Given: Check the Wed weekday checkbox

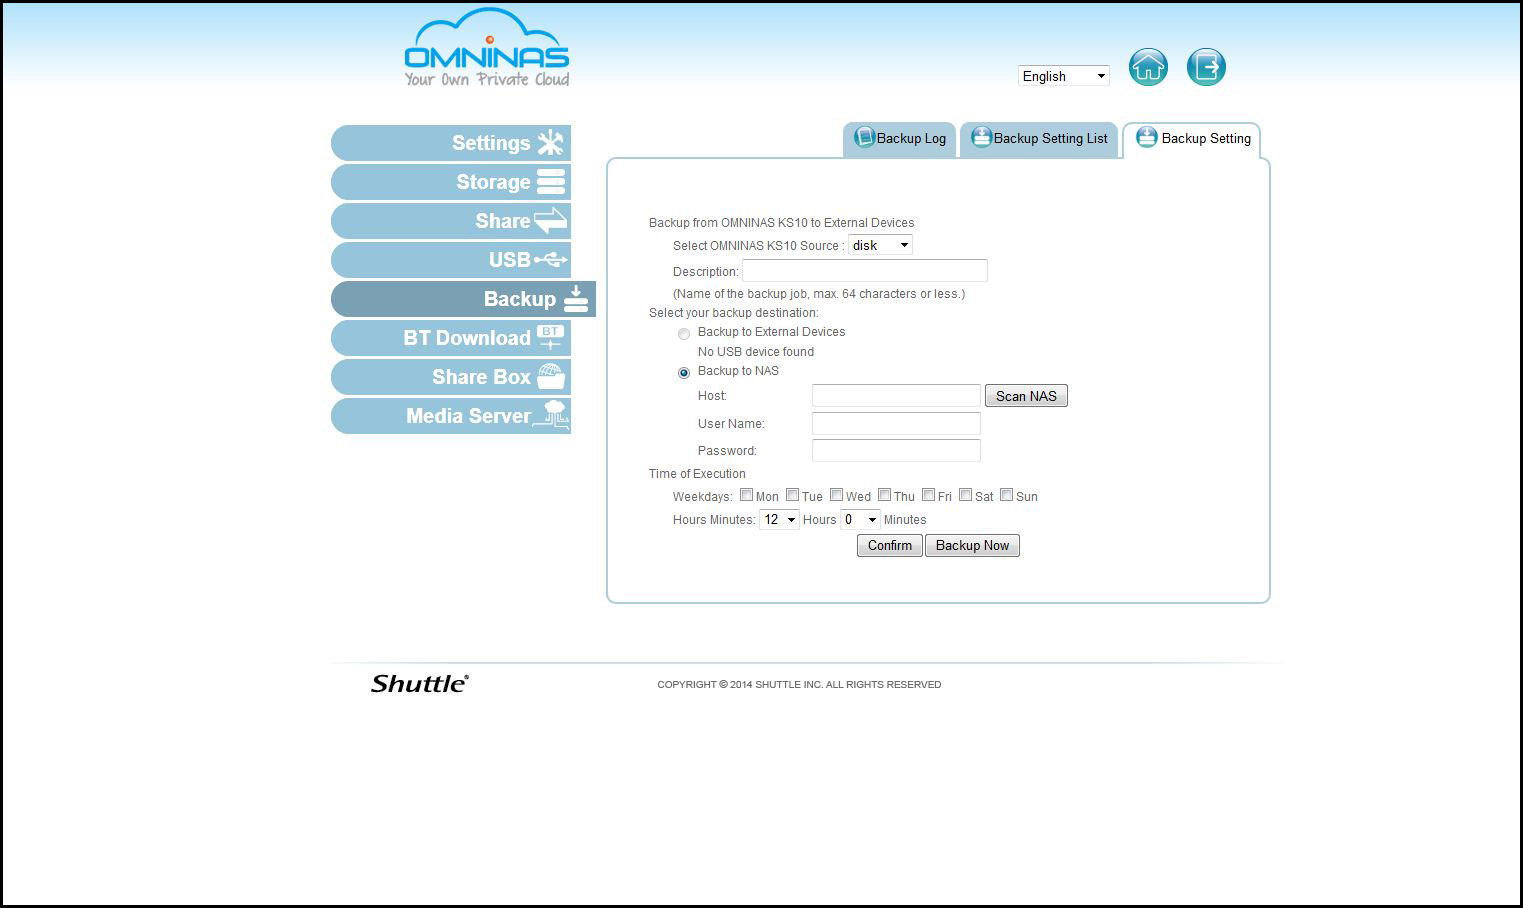Looking at the screenshot, I should pyautogui.click(x=836, y=495).
